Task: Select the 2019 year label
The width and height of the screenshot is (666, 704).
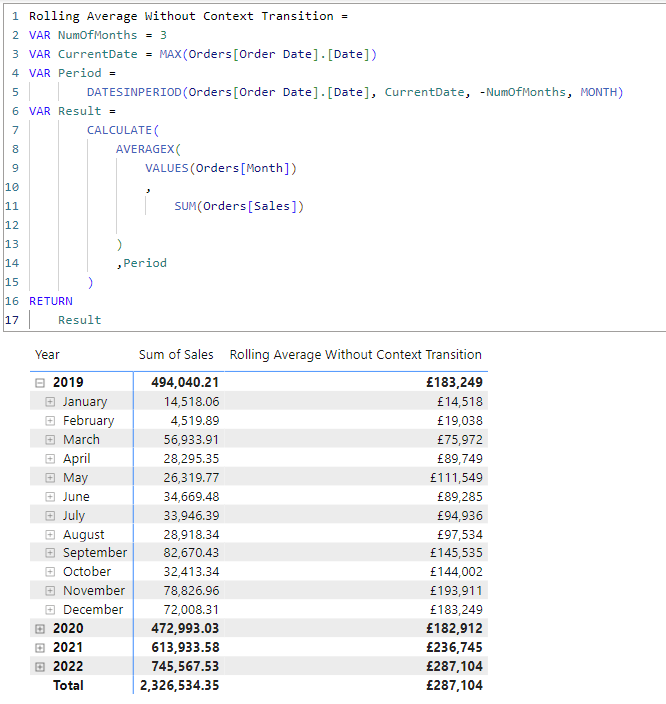Action: 68,383
